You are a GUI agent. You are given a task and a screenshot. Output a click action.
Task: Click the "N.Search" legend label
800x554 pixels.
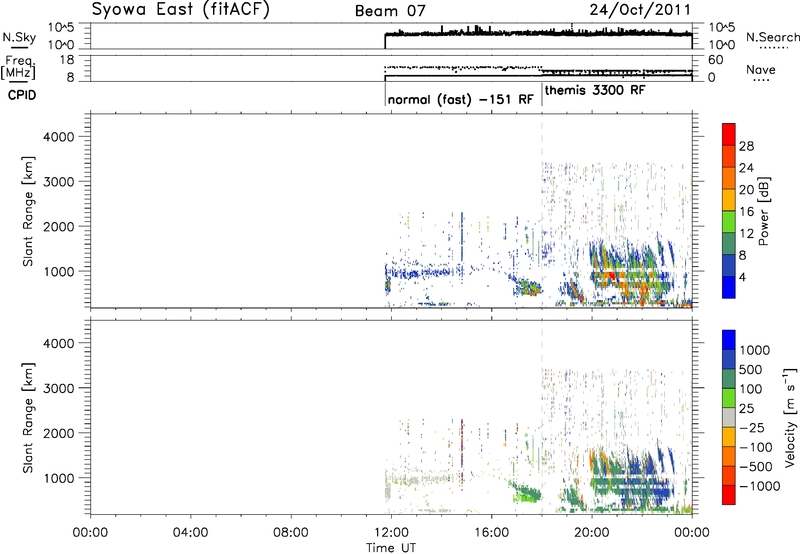[x=773, y=37]
